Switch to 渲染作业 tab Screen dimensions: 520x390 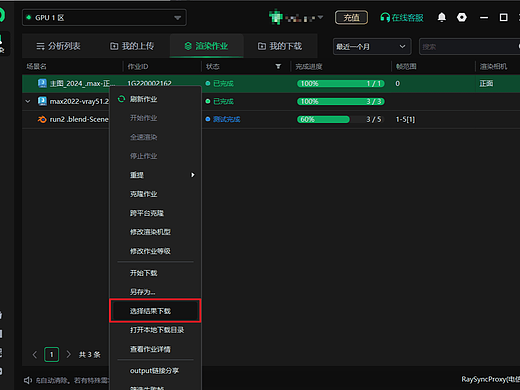click(x=207, y=46)
